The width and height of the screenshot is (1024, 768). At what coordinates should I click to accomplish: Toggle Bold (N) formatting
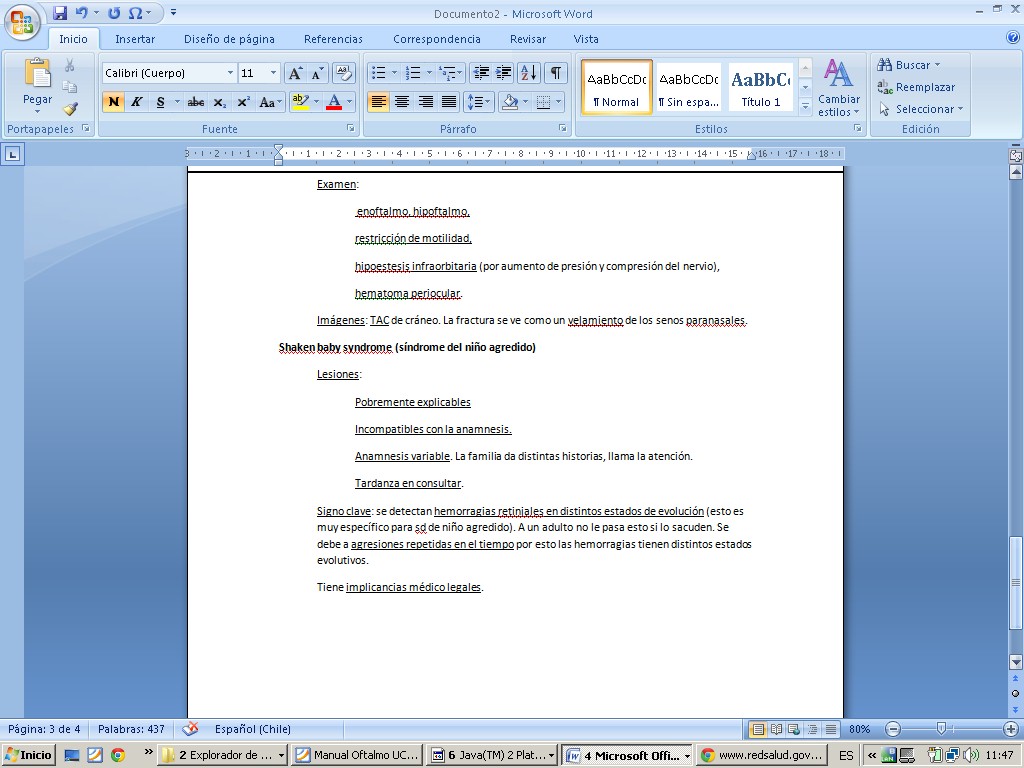pos(113,102)
